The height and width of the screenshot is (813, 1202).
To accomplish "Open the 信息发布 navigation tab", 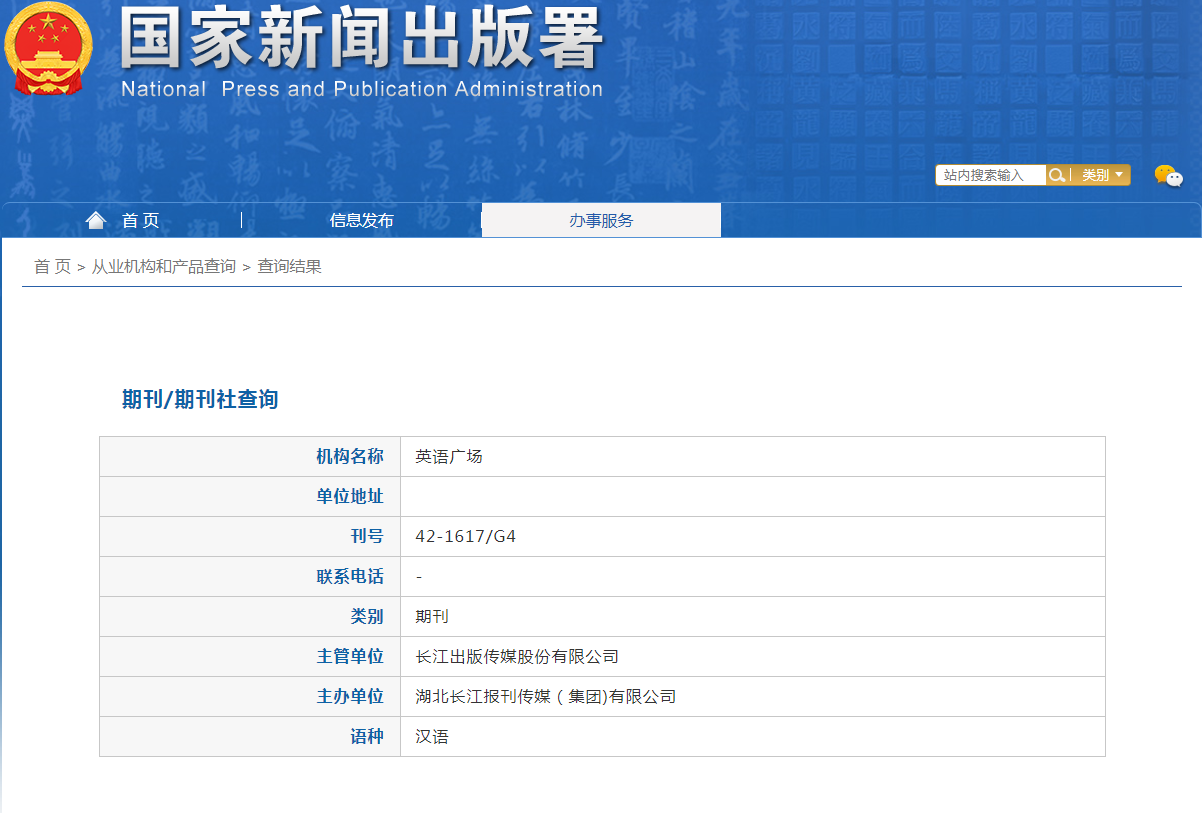I will 361,221.
